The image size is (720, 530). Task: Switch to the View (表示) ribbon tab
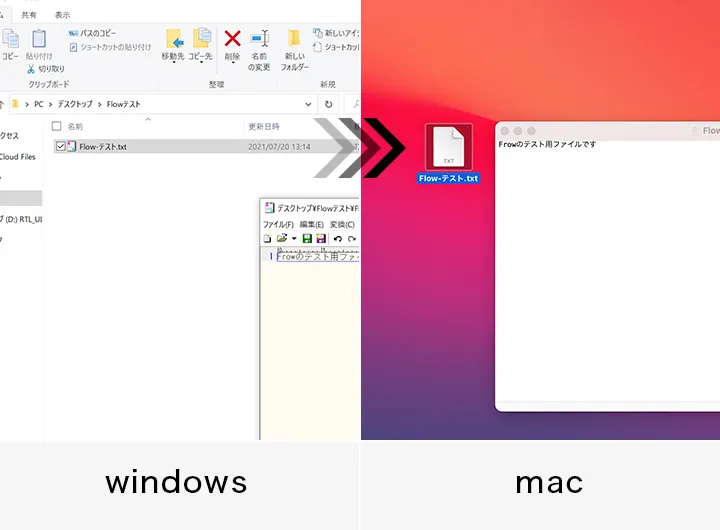pos(62,15)
